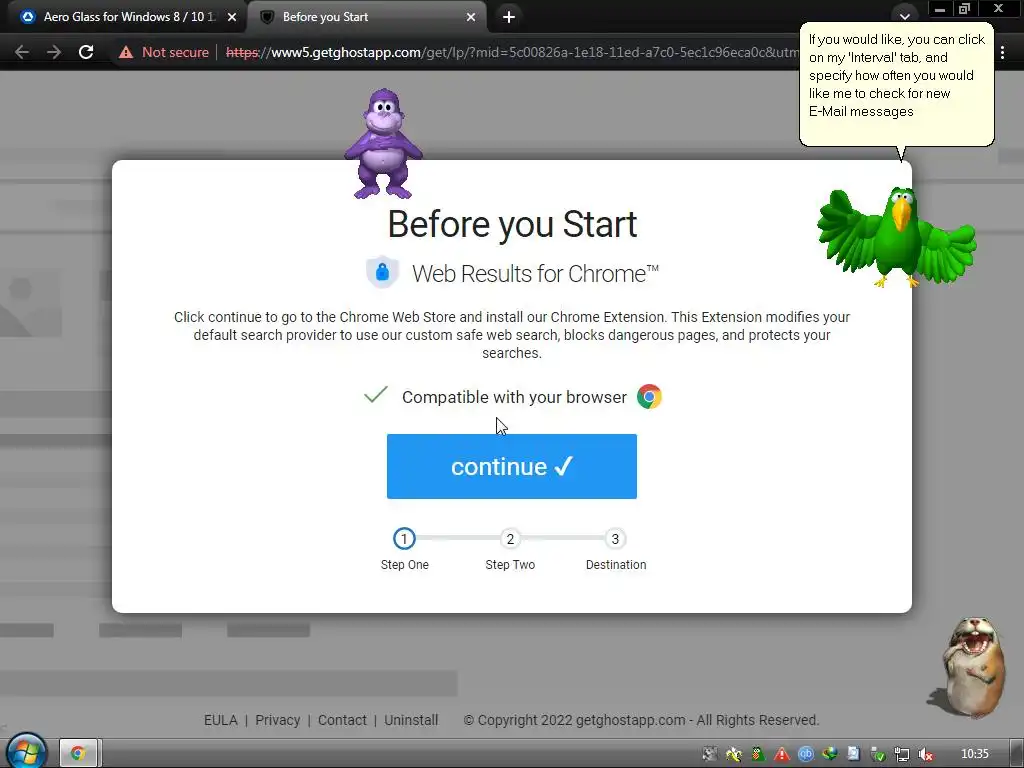Click the green compatibility checkmark
The width and height of the screenshot is (1024, 768).
[376, 394]
